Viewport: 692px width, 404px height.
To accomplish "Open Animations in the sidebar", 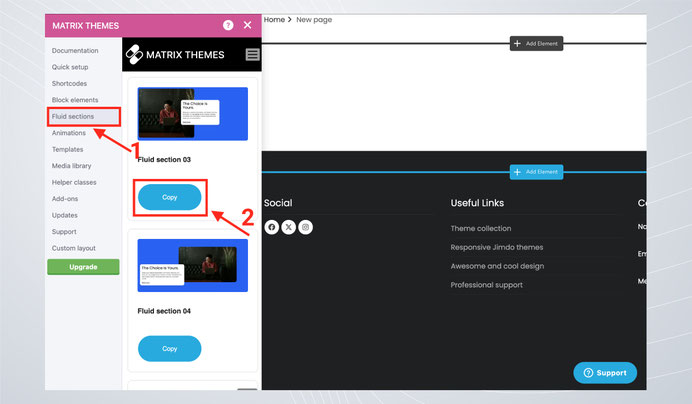I will pyautogui.click(x=69, y=133).
